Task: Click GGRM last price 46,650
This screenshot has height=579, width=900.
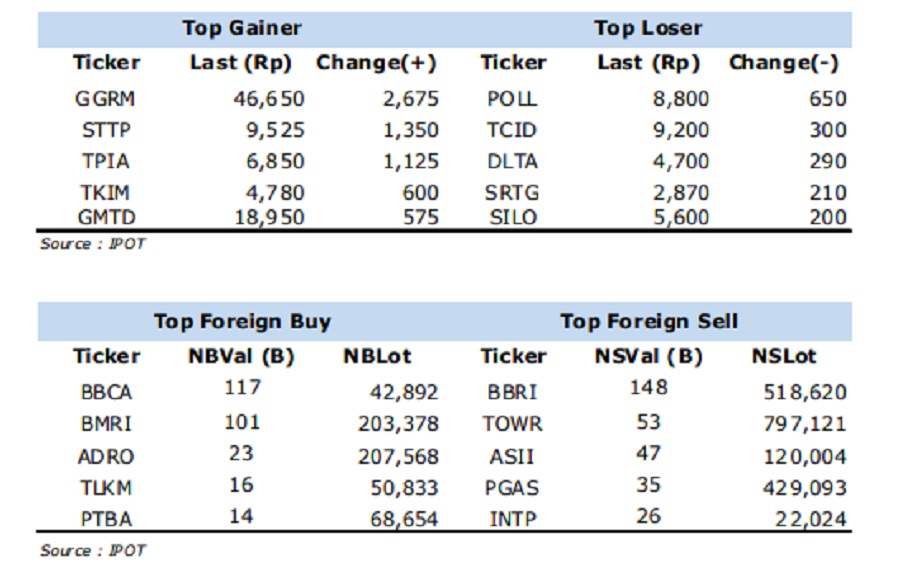Action: [x=269, y=99]
